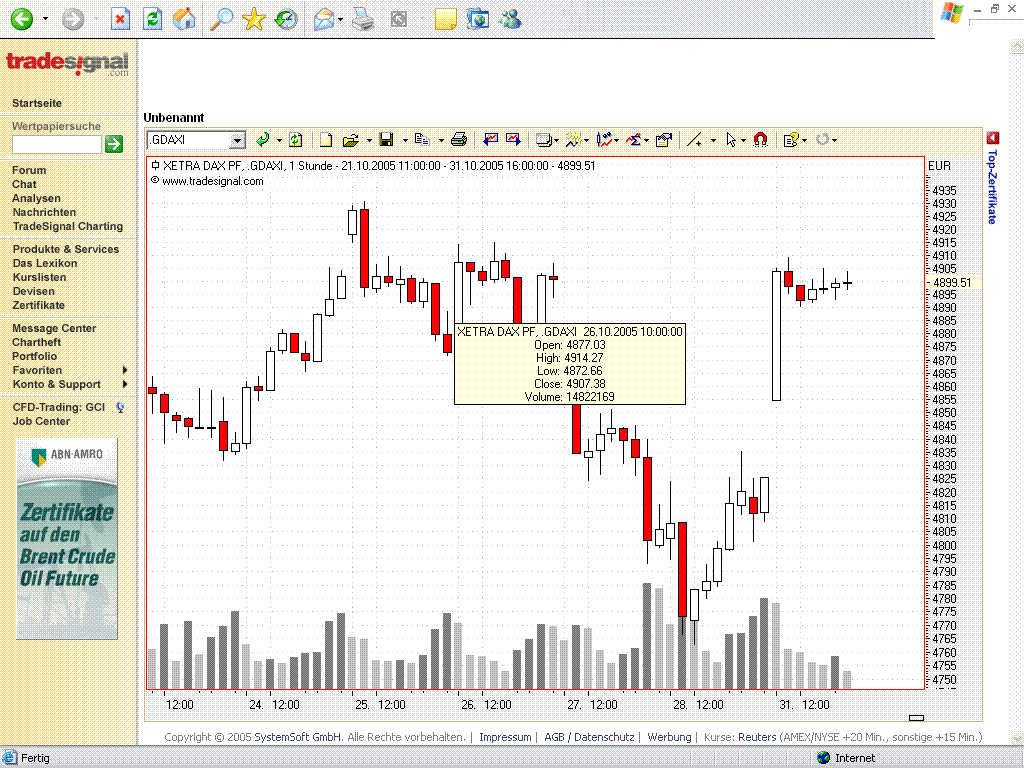Open Portfolio in the sidebar menu
The width and height of the screenshot is (1024, 768).
(x=34, y=356)
